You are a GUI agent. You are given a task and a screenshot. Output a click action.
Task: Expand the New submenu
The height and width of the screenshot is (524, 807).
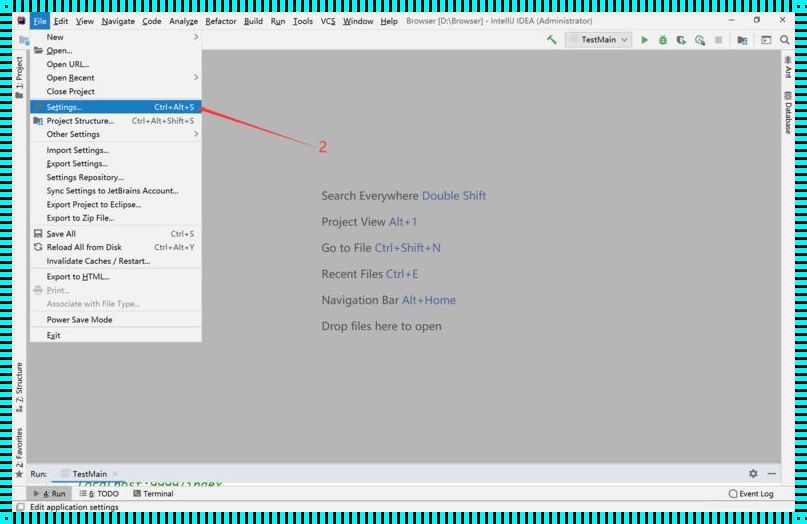click(x=116, y=37)
